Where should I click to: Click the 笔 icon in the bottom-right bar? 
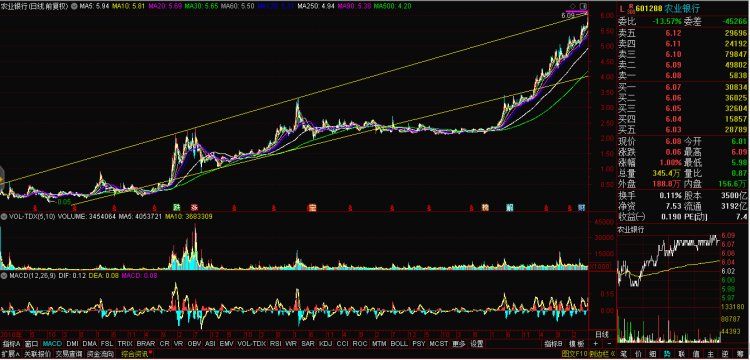pyautogui.click(x=623, y=354)
